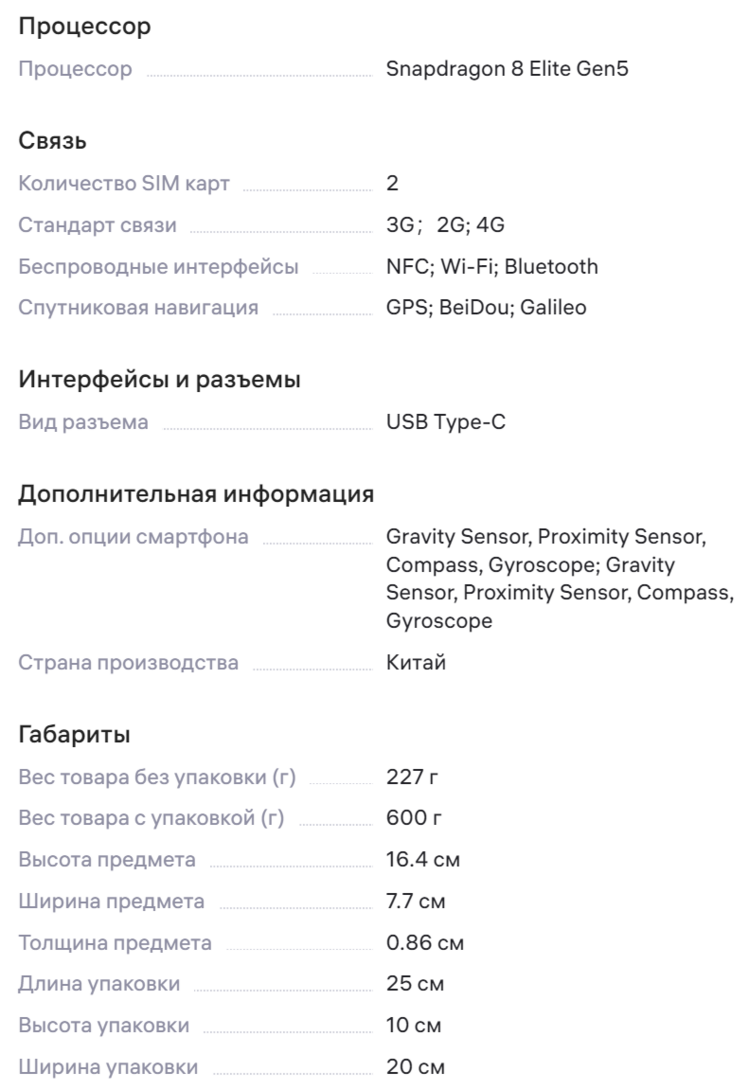Click the Интерфейсы и разъемы heading
Viewport: 749px width, 1090px height.
tap(160, 380)
